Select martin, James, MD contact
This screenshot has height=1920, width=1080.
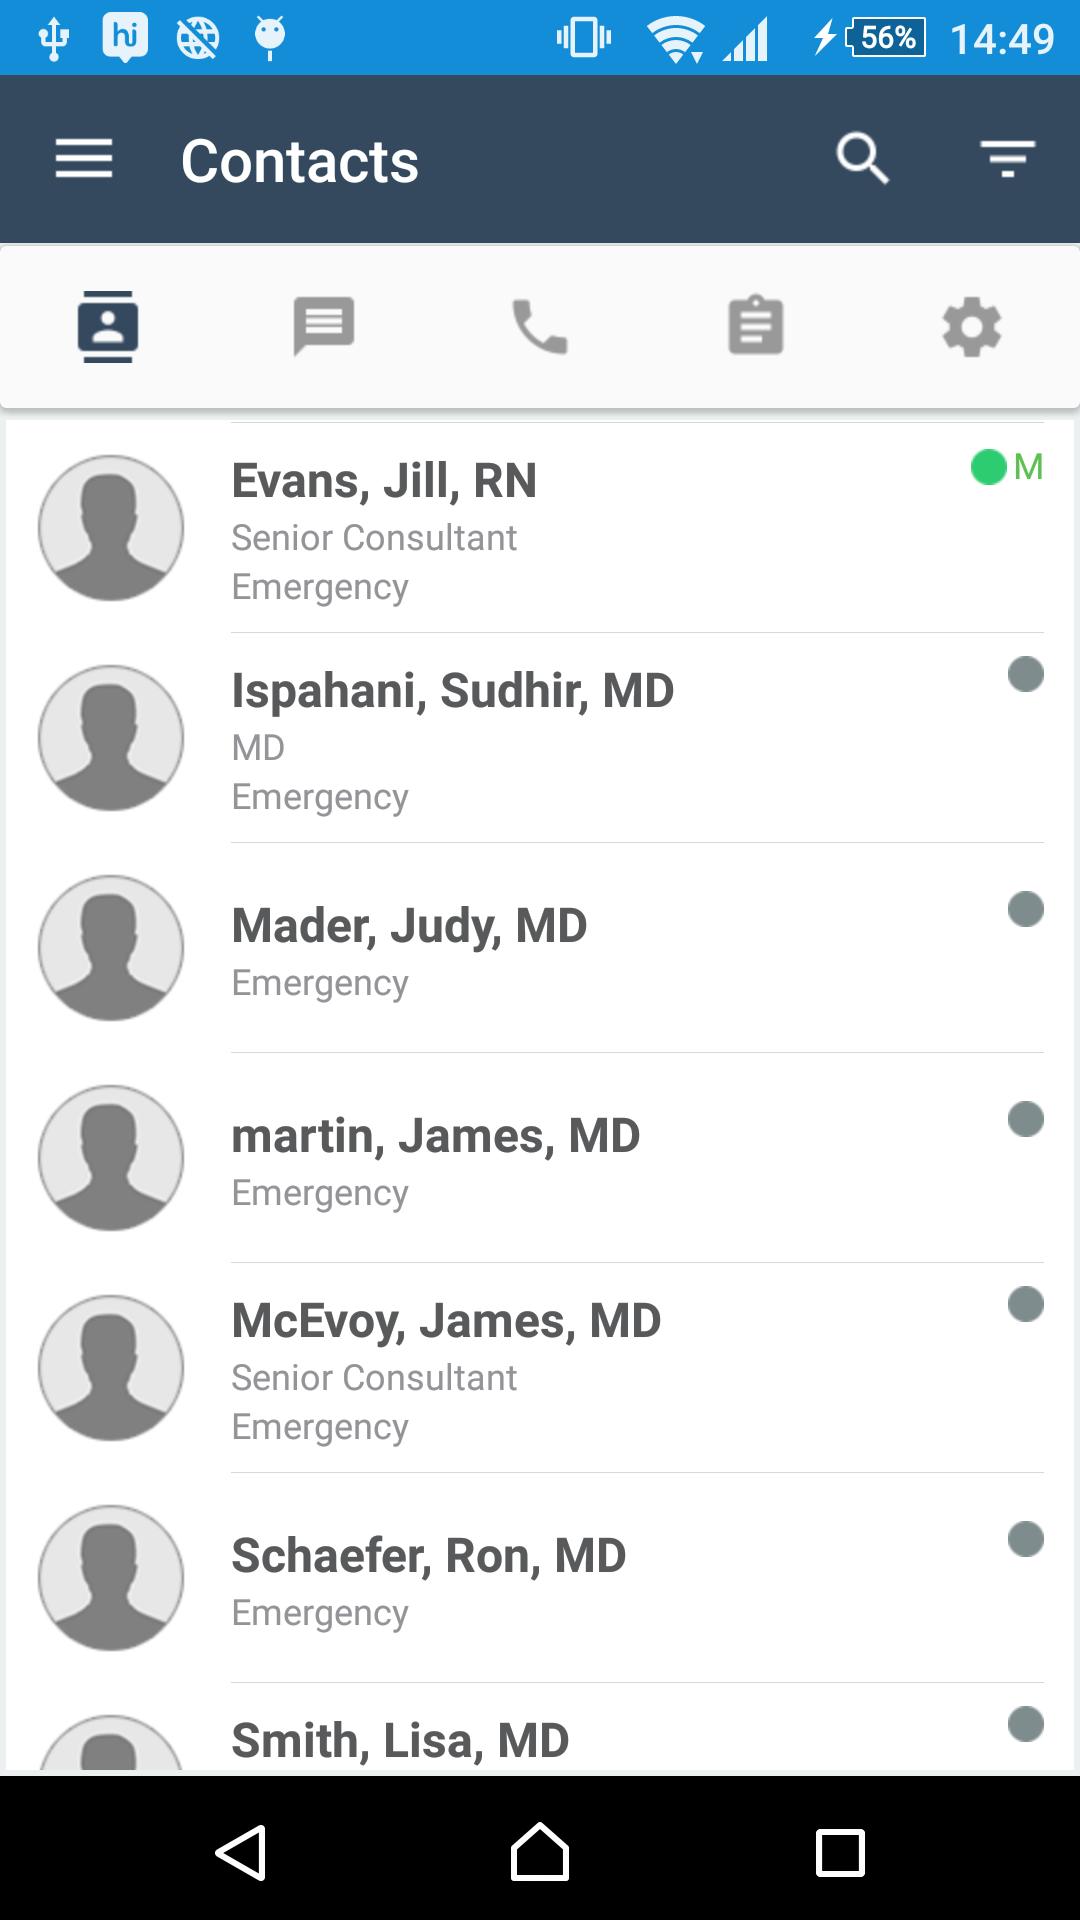pyautogui.click(x=436, y=1137)
